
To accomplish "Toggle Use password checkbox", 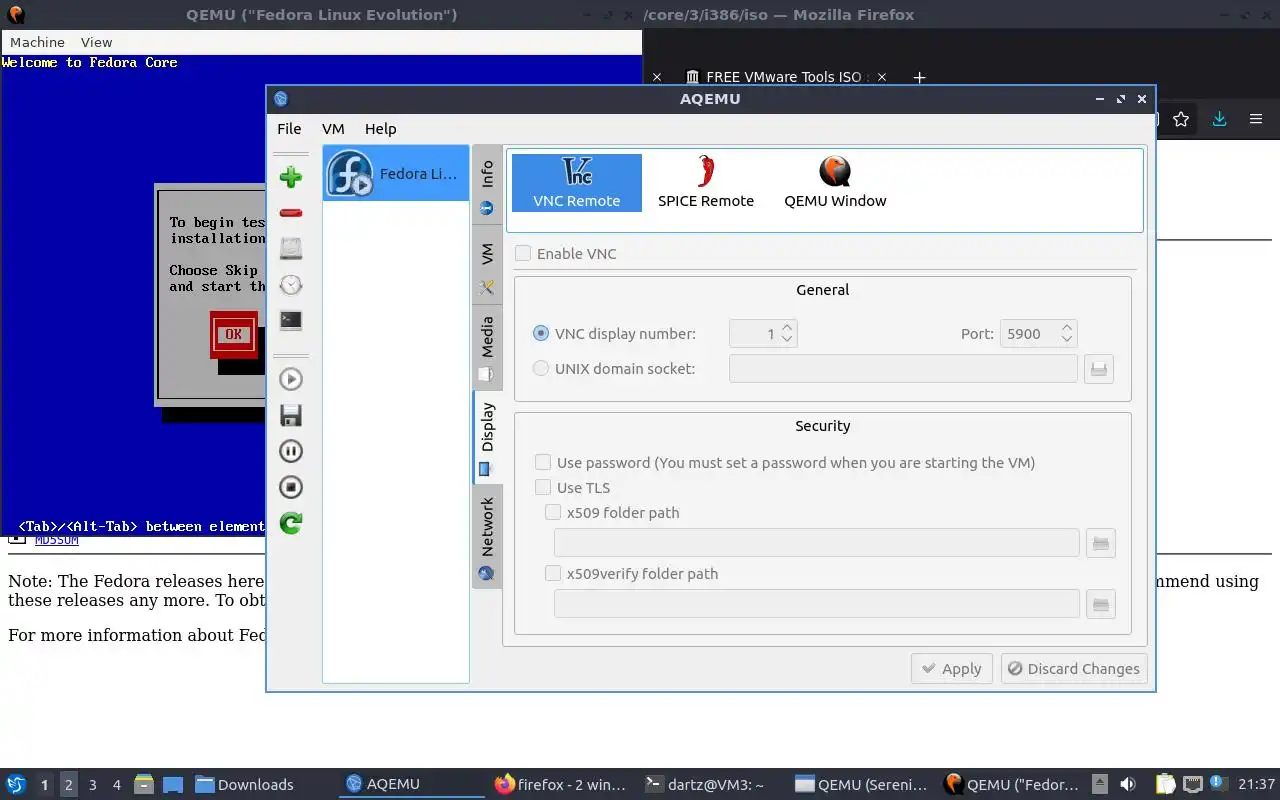I will pyautogui.click(x=543, y=462).
